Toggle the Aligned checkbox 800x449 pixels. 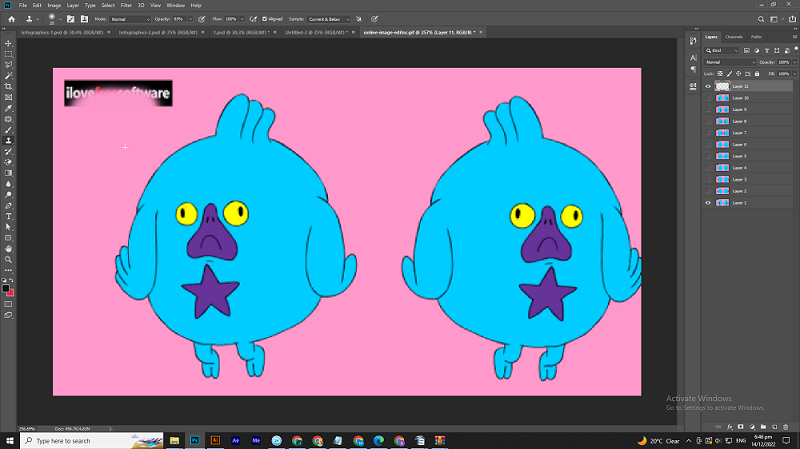(264, 19)
